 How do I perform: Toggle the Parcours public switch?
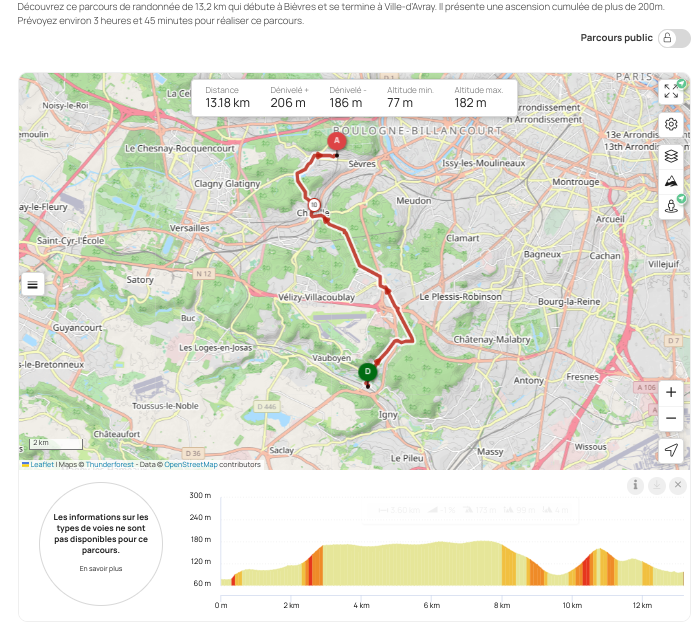[674, 38]
